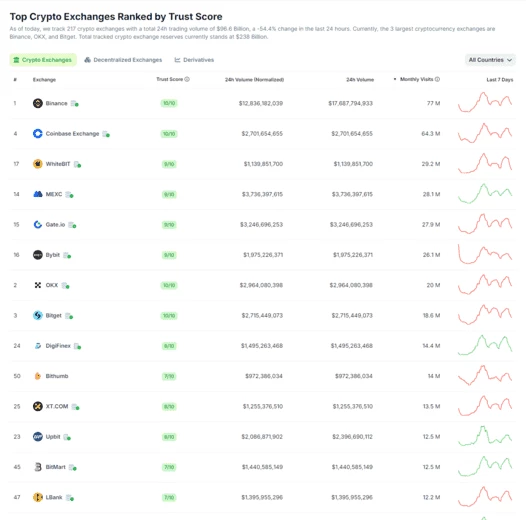Click the Monthly Visits info icon
The width and height of the screenshot is (526, 520).
(x=437, y=79)
